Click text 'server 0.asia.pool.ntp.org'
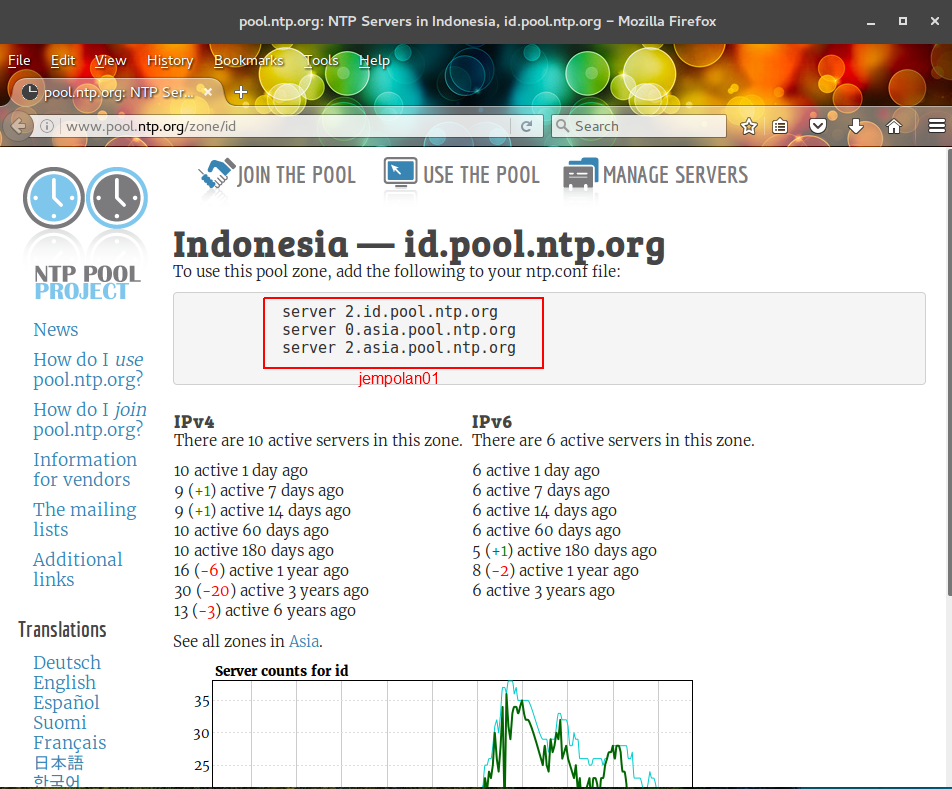 pyautogui.click(x=399, y=330)
